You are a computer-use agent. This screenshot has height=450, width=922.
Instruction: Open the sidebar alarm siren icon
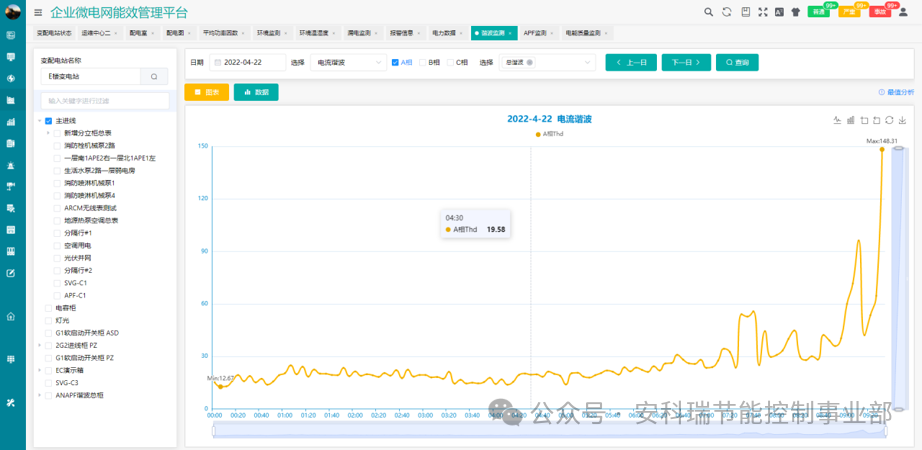(x=11, y=165)
